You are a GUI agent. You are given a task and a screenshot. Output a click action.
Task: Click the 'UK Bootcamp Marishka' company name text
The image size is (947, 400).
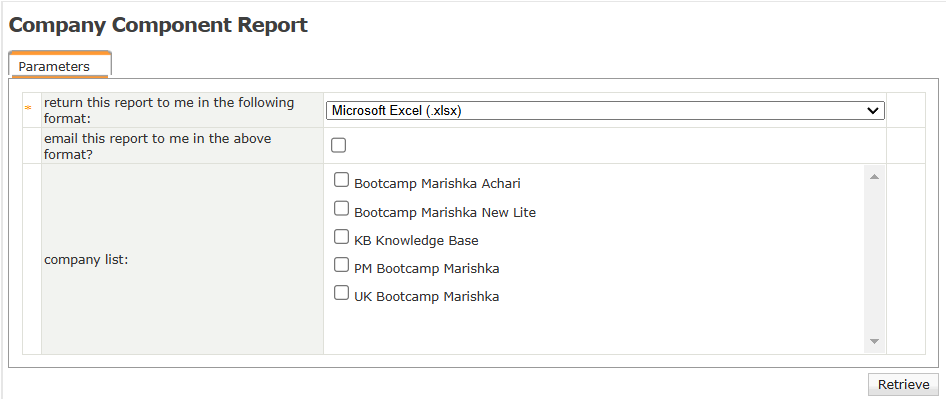click(x=426, y=297)
